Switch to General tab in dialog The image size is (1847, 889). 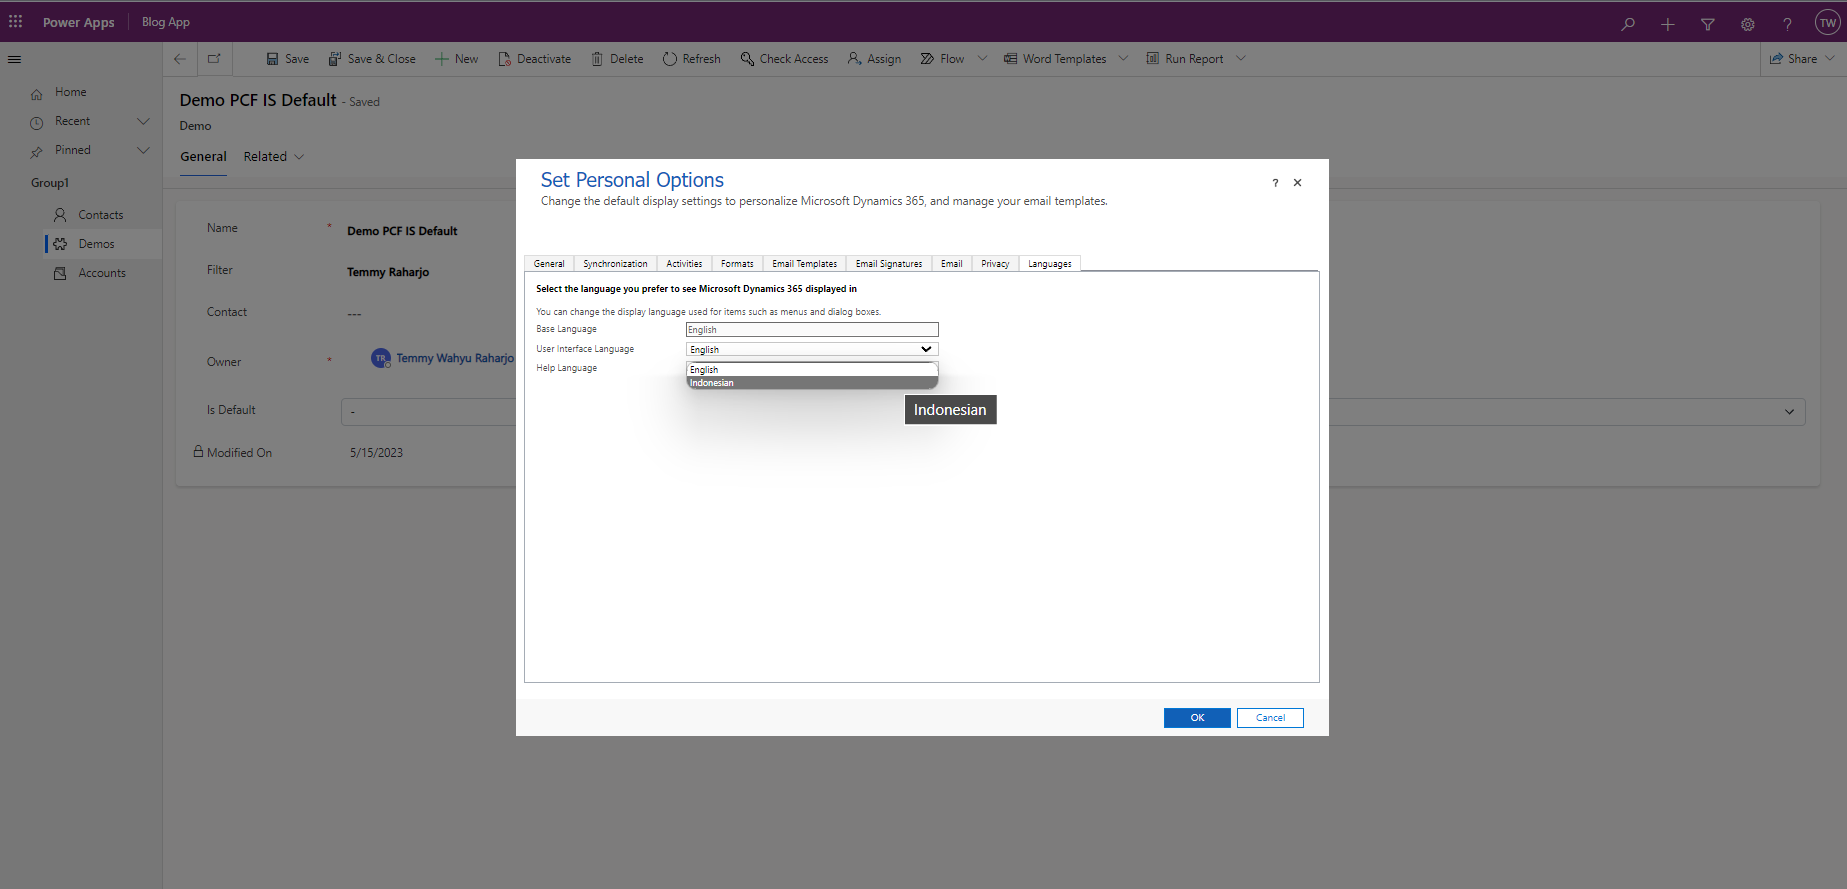[549, 264]
